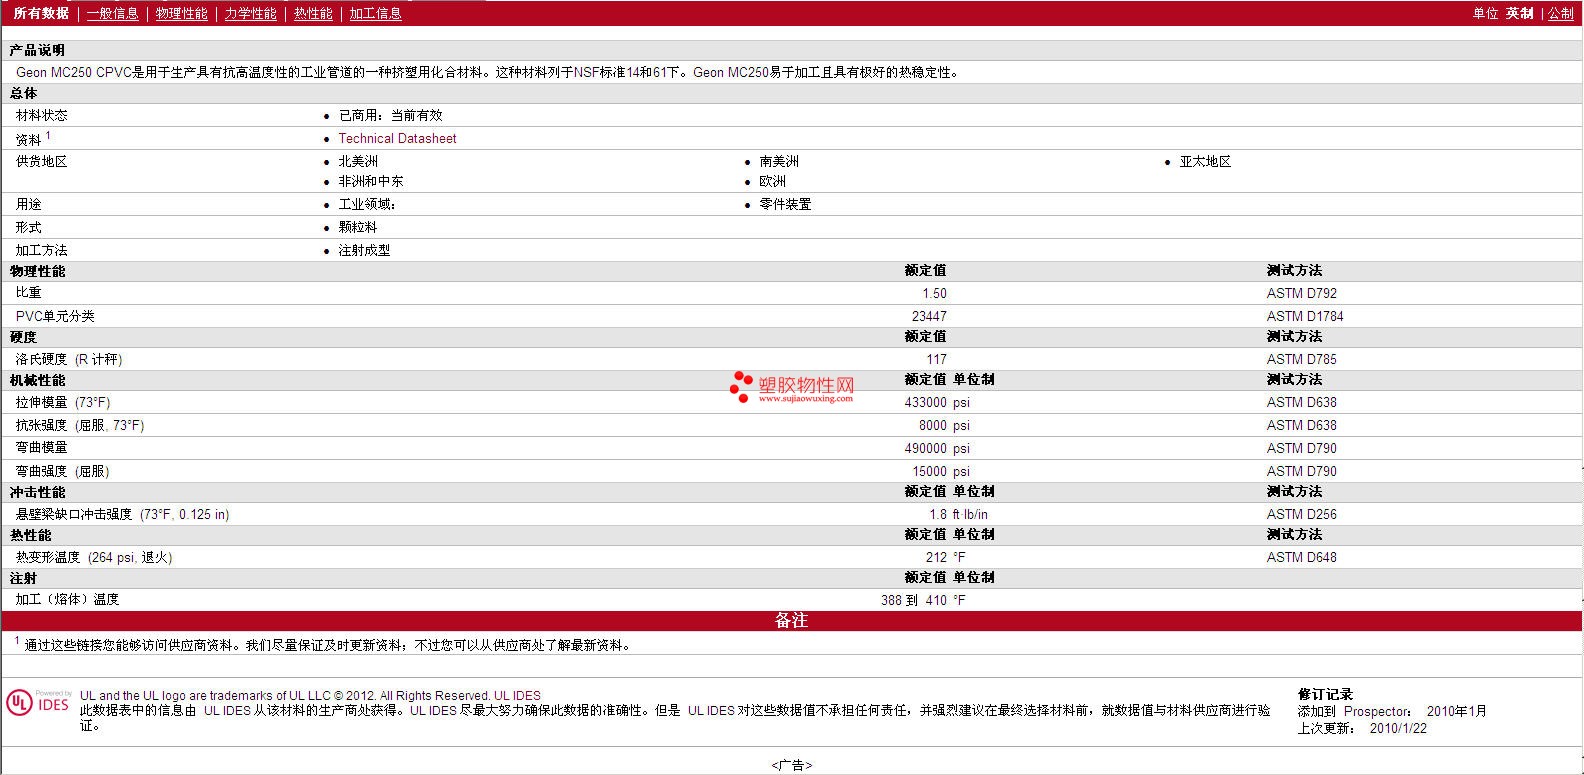Switch to the 热性能 tab
The image size is (1584, 775).
313,13
